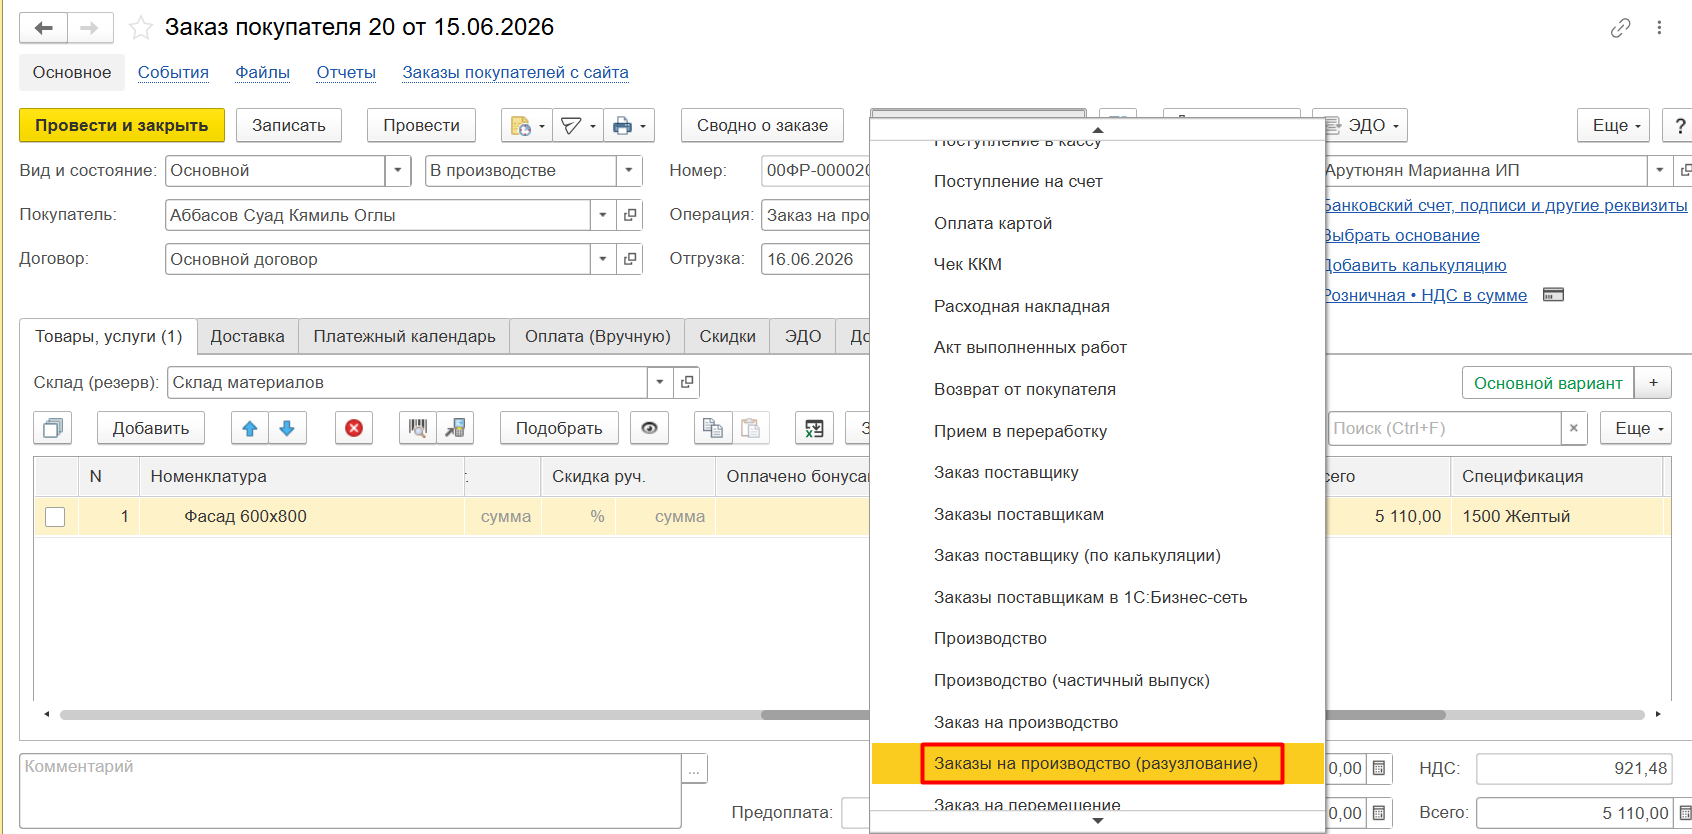Open the send paper-plane icon menu

(x=578, y=125)
